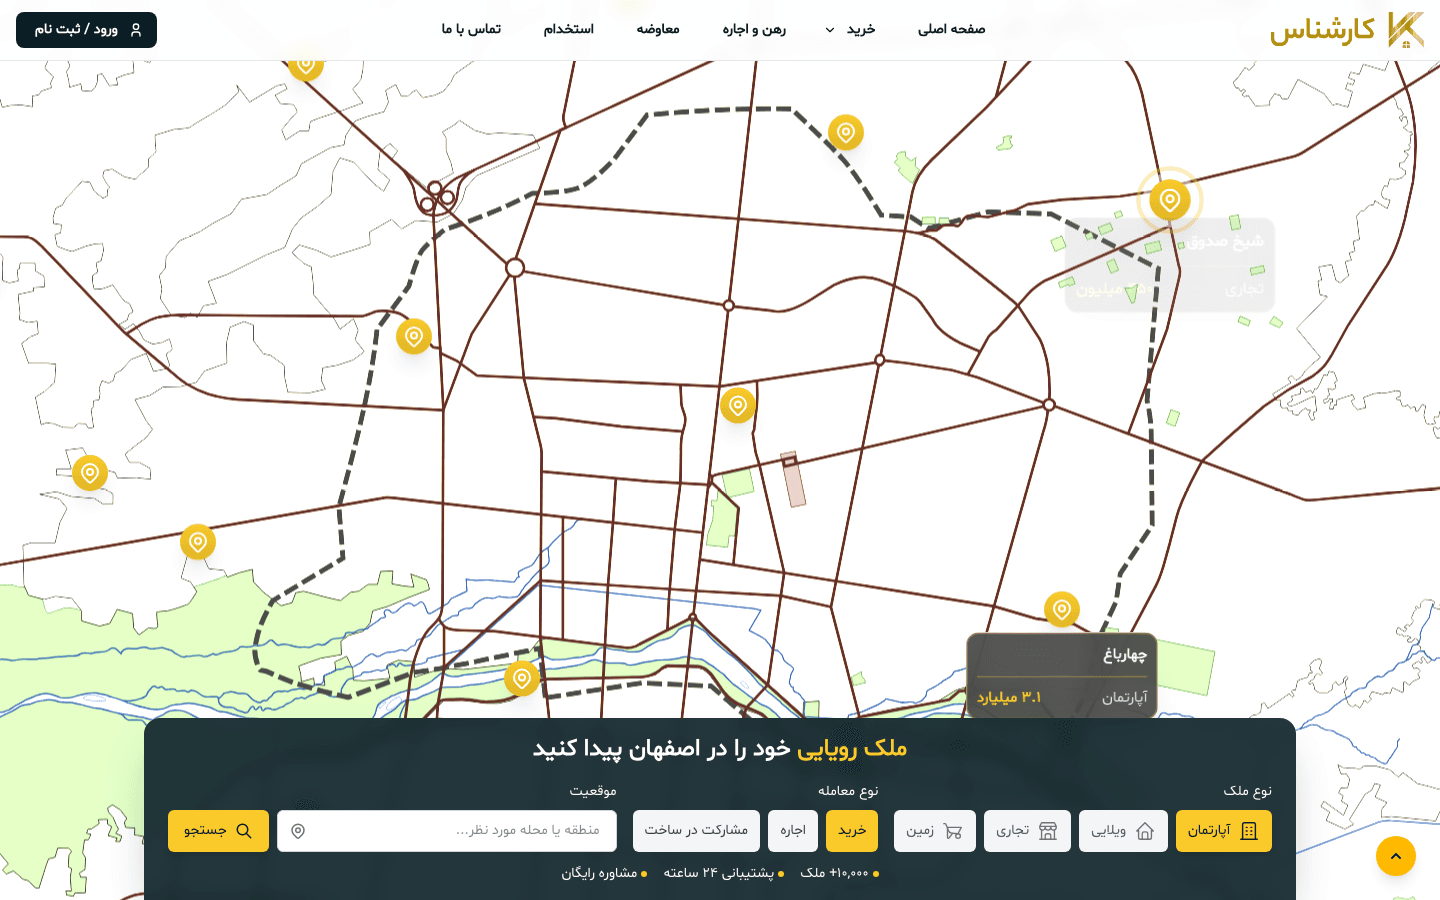Click the کارشناس logo in the header

tap(1346, 30)
